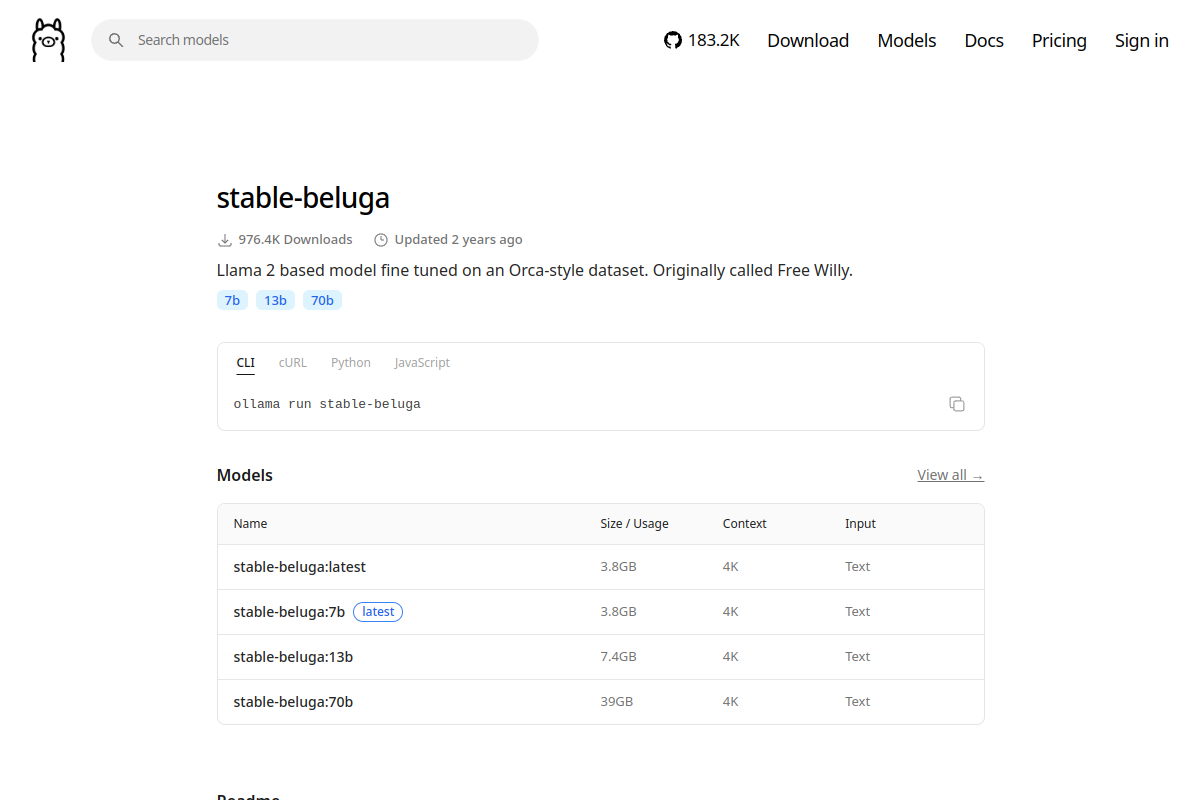This screenshot has height=800, width=1200.
Task: Switch to the JavaScript tab
Action: (x=422, y=363)
